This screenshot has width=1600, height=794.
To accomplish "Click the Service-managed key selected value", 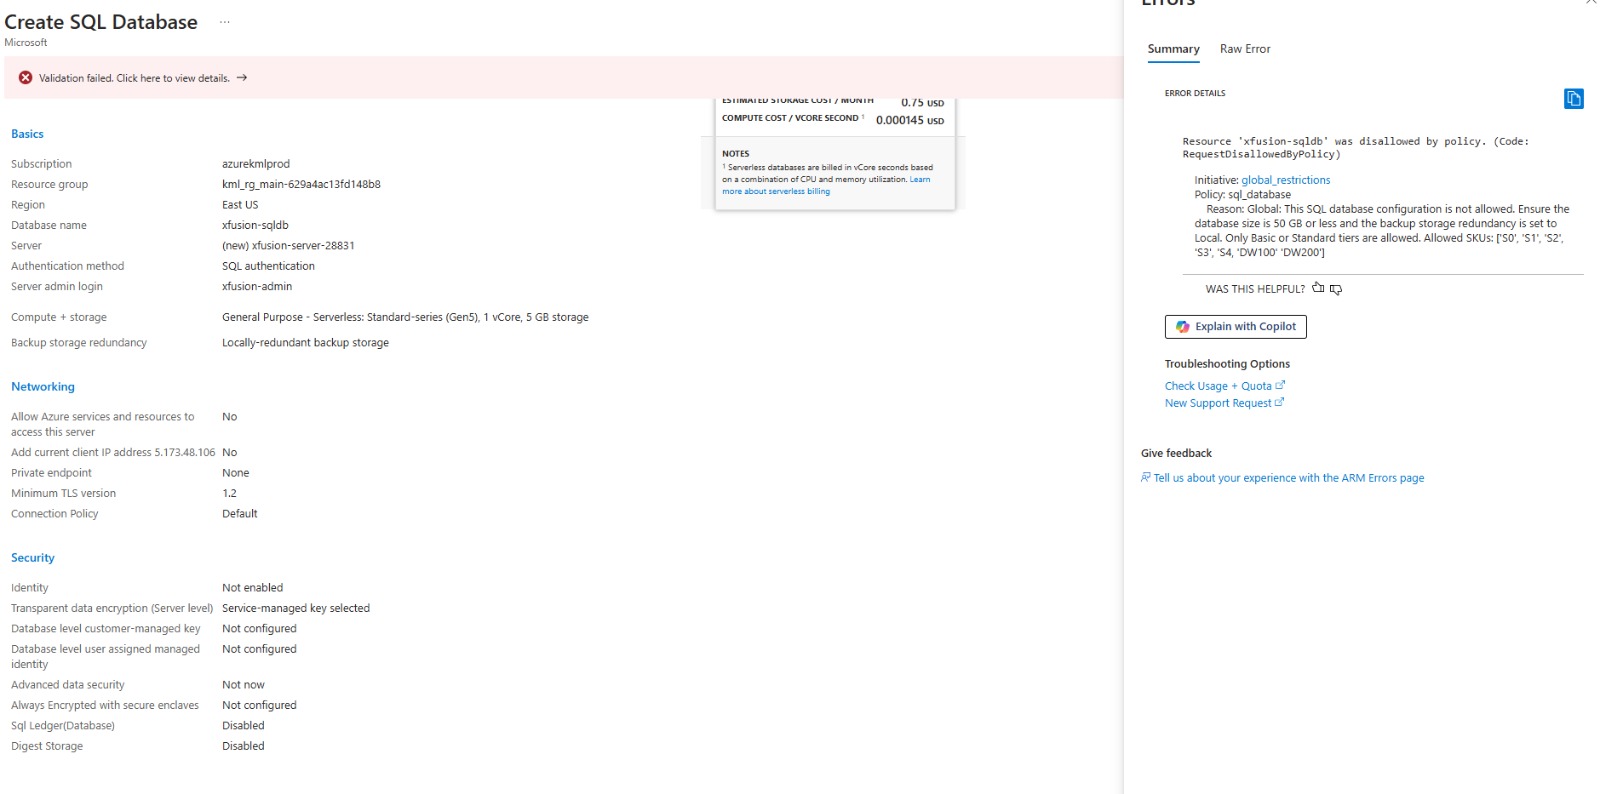I will [x=296, y=608].
